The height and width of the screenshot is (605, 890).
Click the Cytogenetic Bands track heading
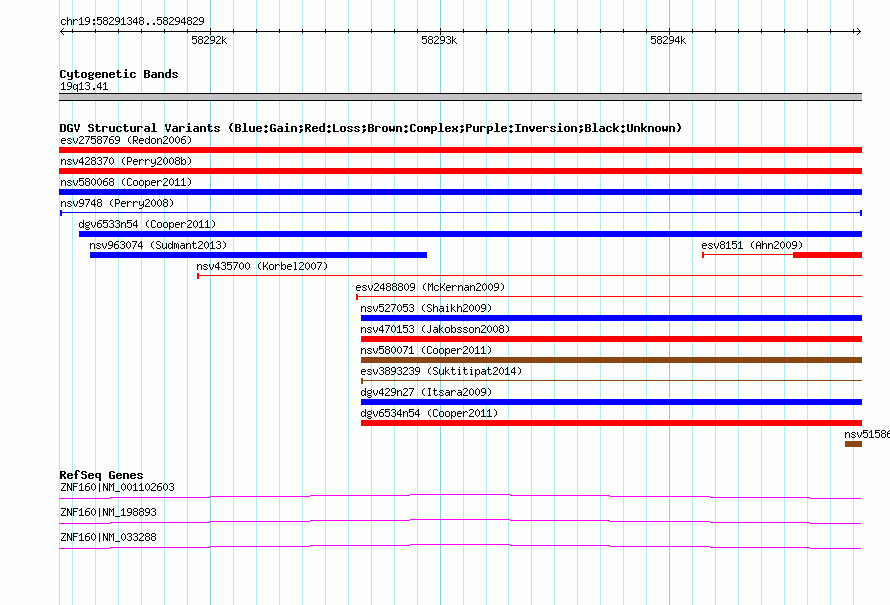119,74
